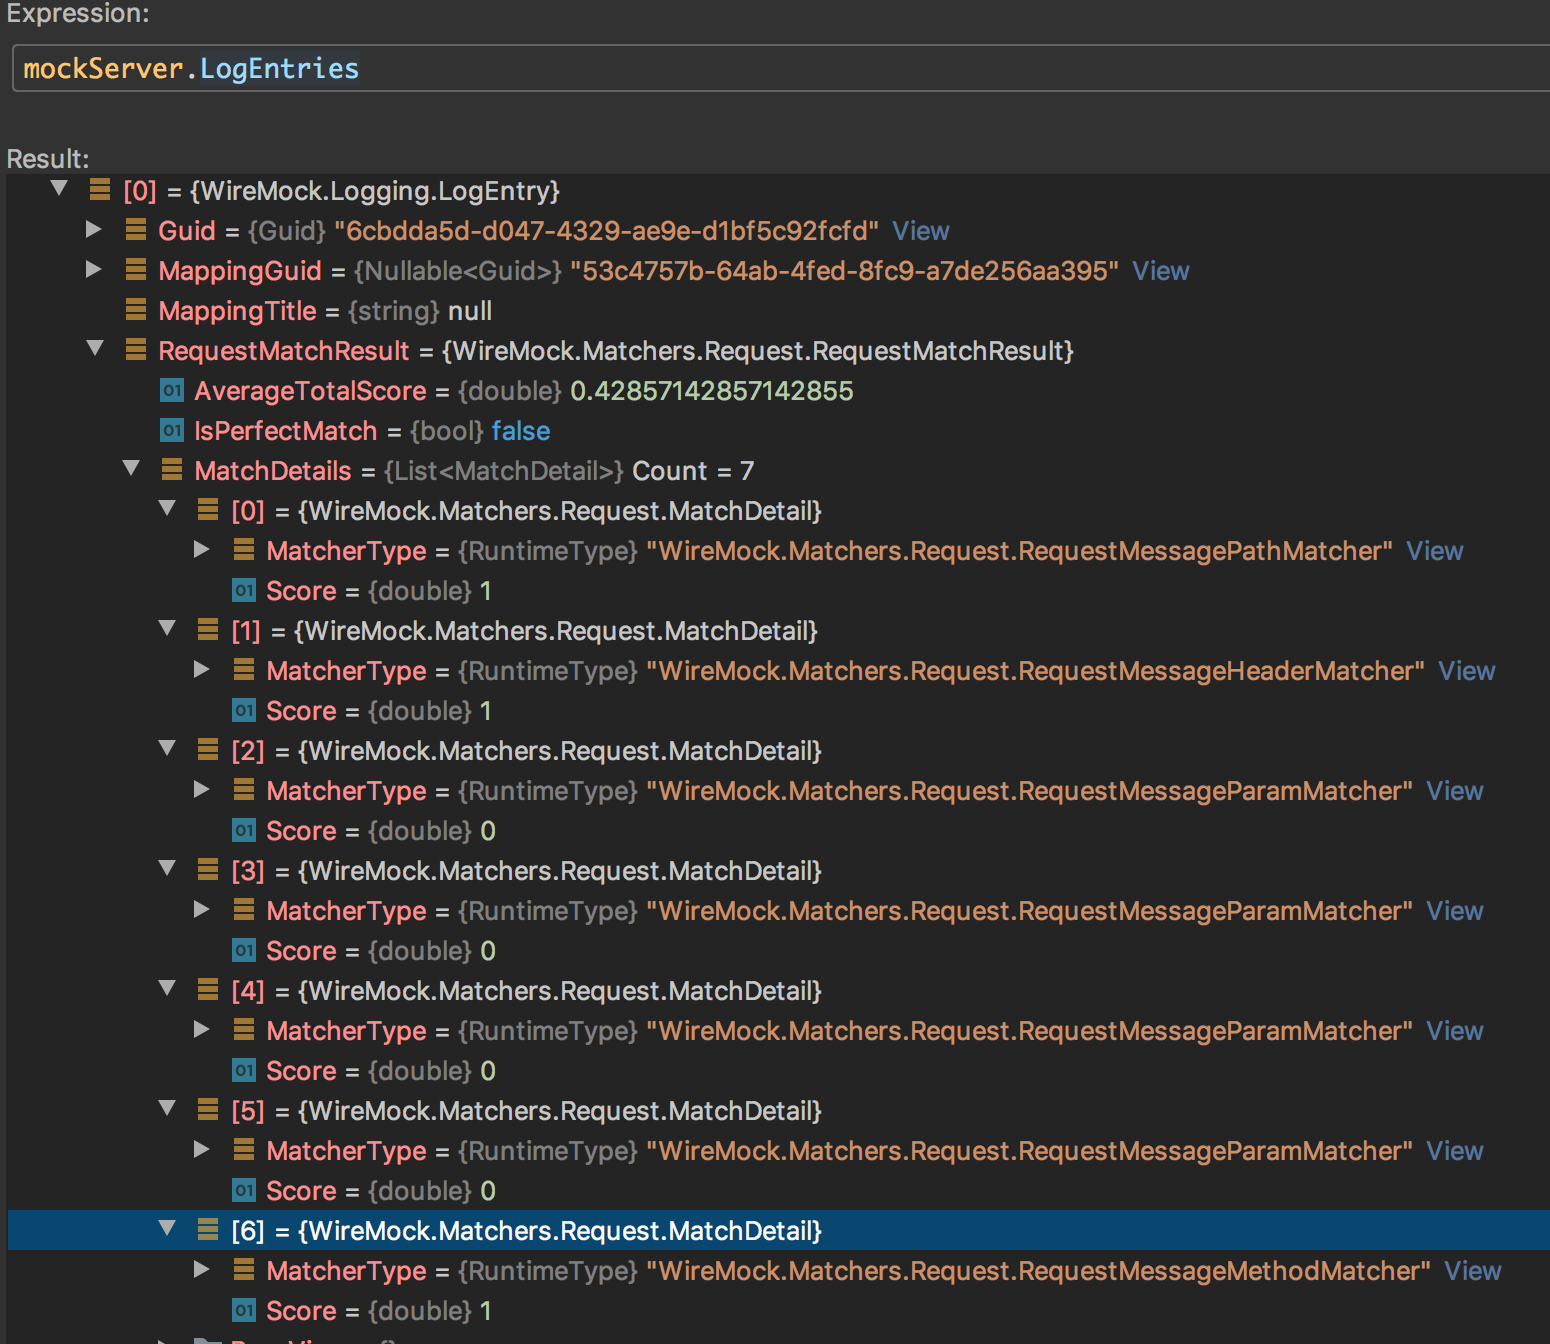Viewport: 1550px width, 1344px height.
Task: Click the object icon of MatchDetail [1]
Action: pos(208,630)
